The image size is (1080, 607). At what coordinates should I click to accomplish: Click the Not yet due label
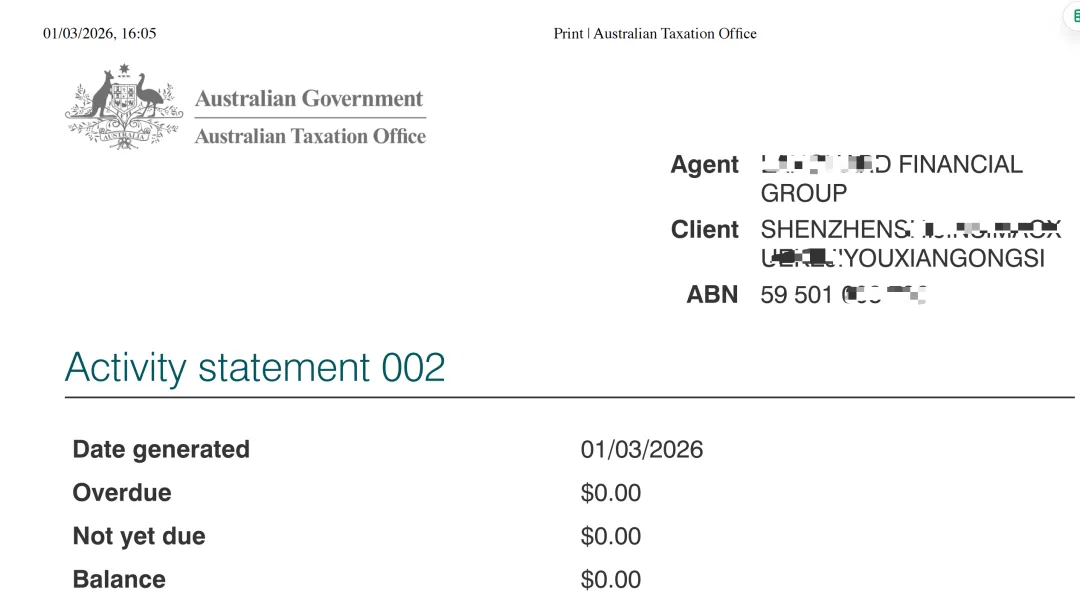(139, 536)
